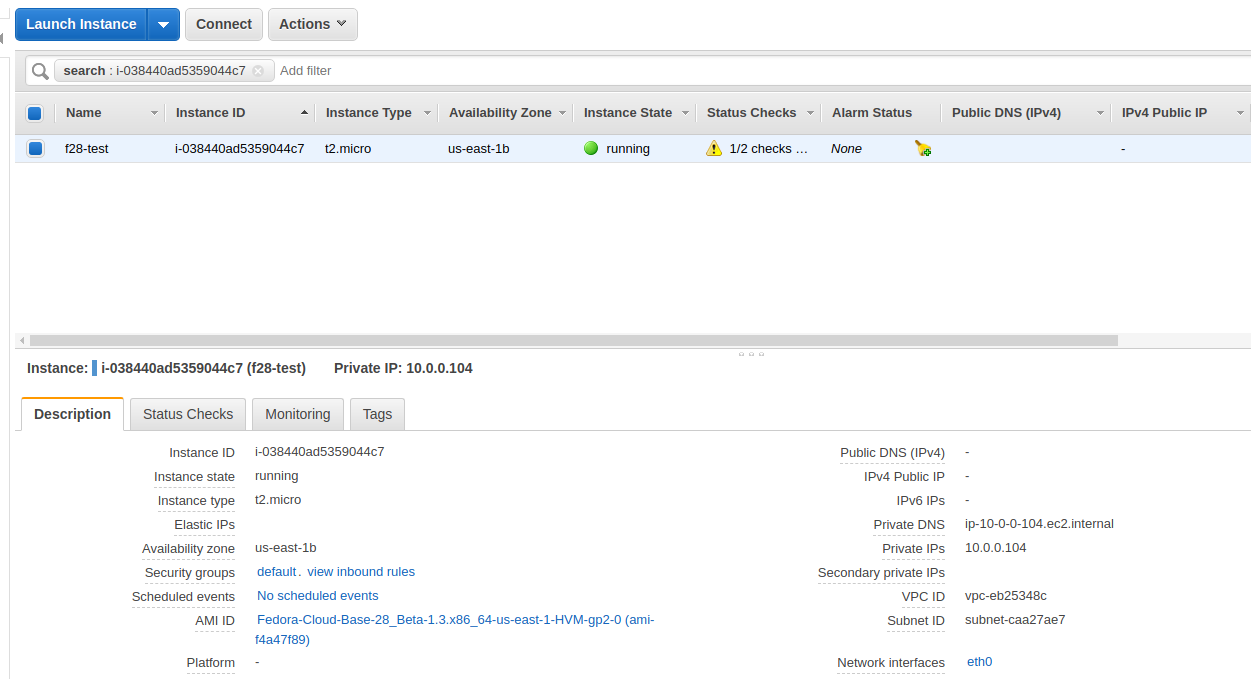Image resolution: width=1251 pixels, height=679 pixels.
Task: Click the green running state indicator
Action: pyautogui.click(x=591, y=148)
